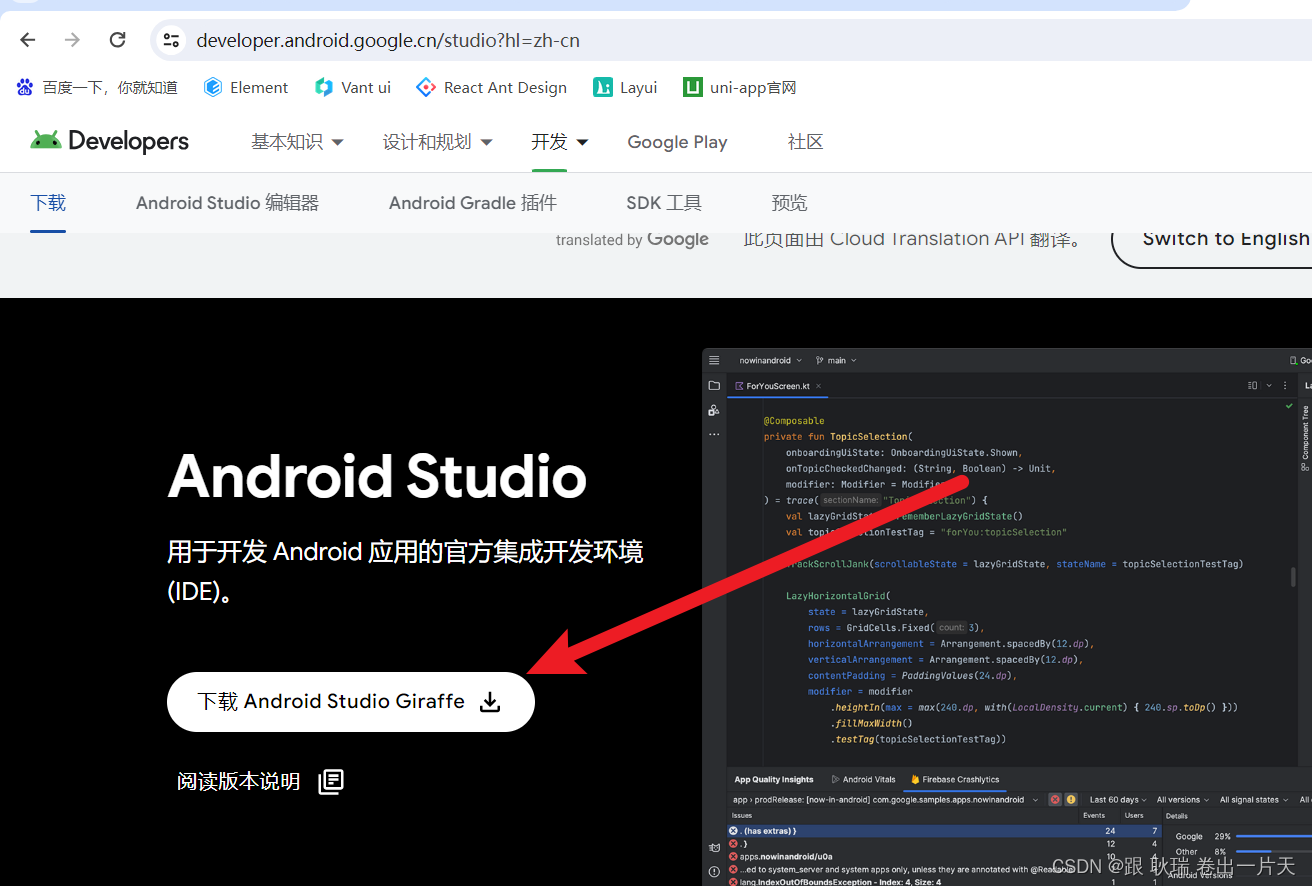Viewport: 1312px width, 886px height.
Task: Select the hamburger menu icon in the IDE
Action: coord(713,360)
